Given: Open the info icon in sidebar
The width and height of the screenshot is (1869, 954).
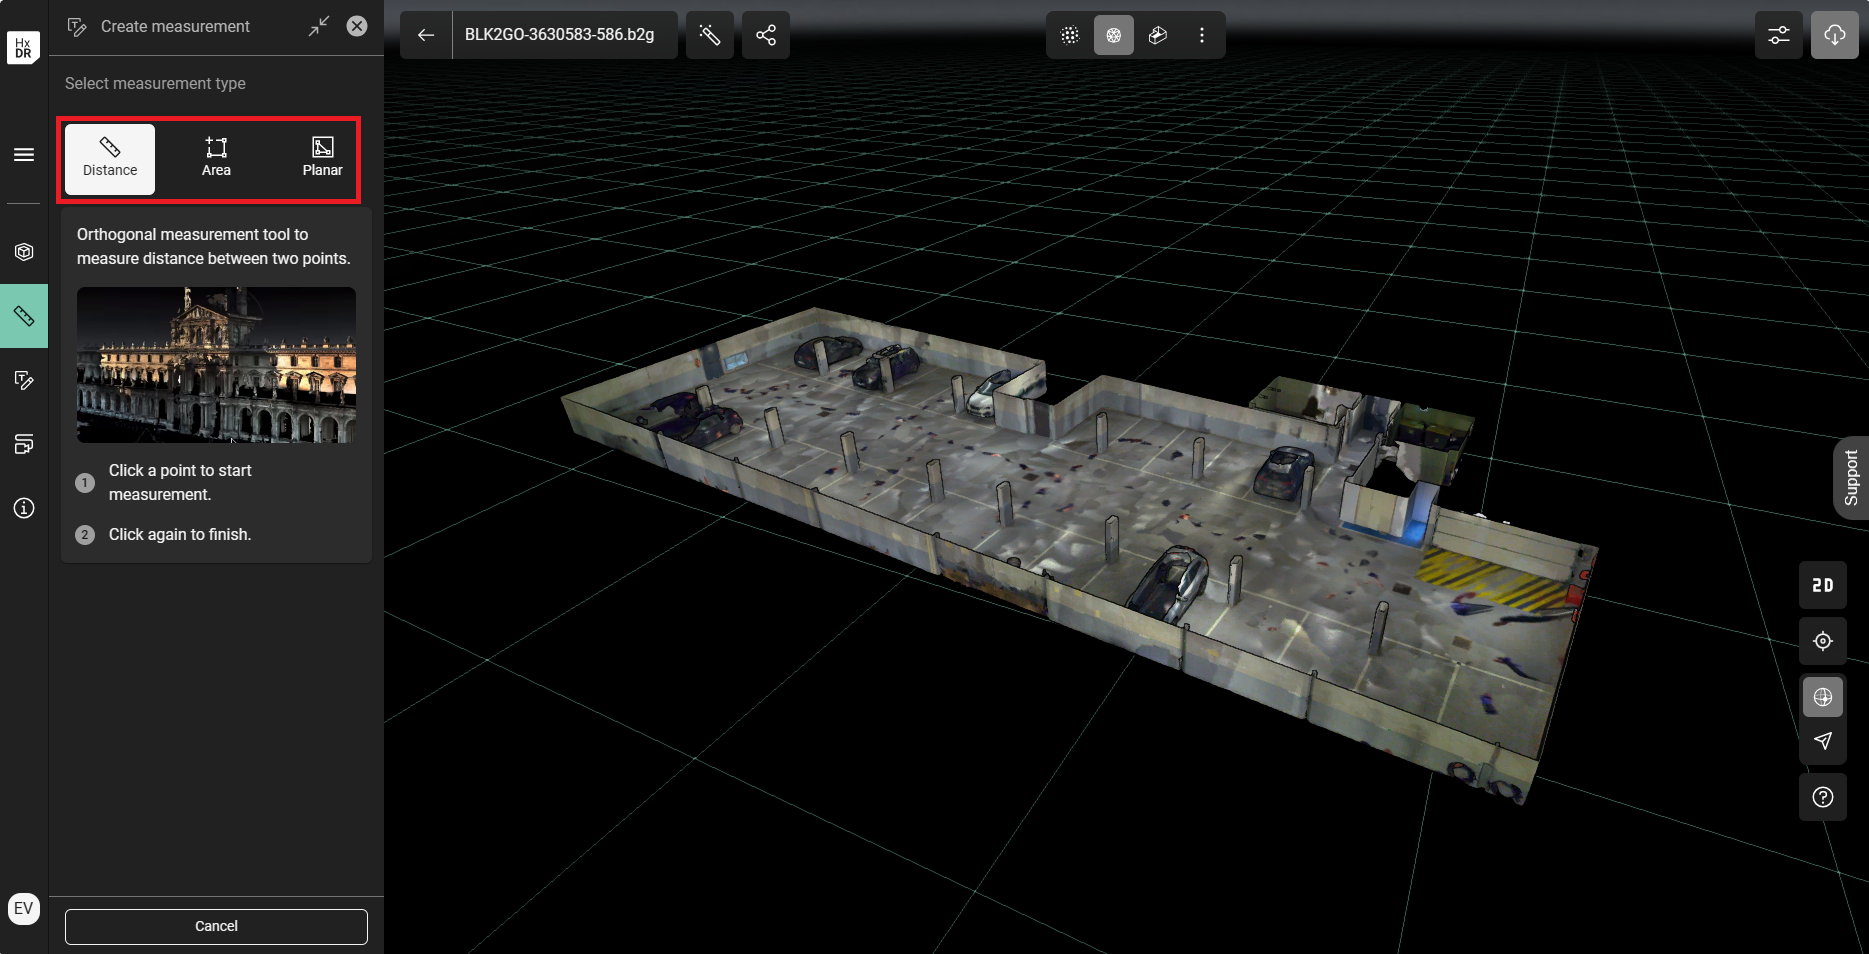Looking at the screenshot, I should [24, 508].
